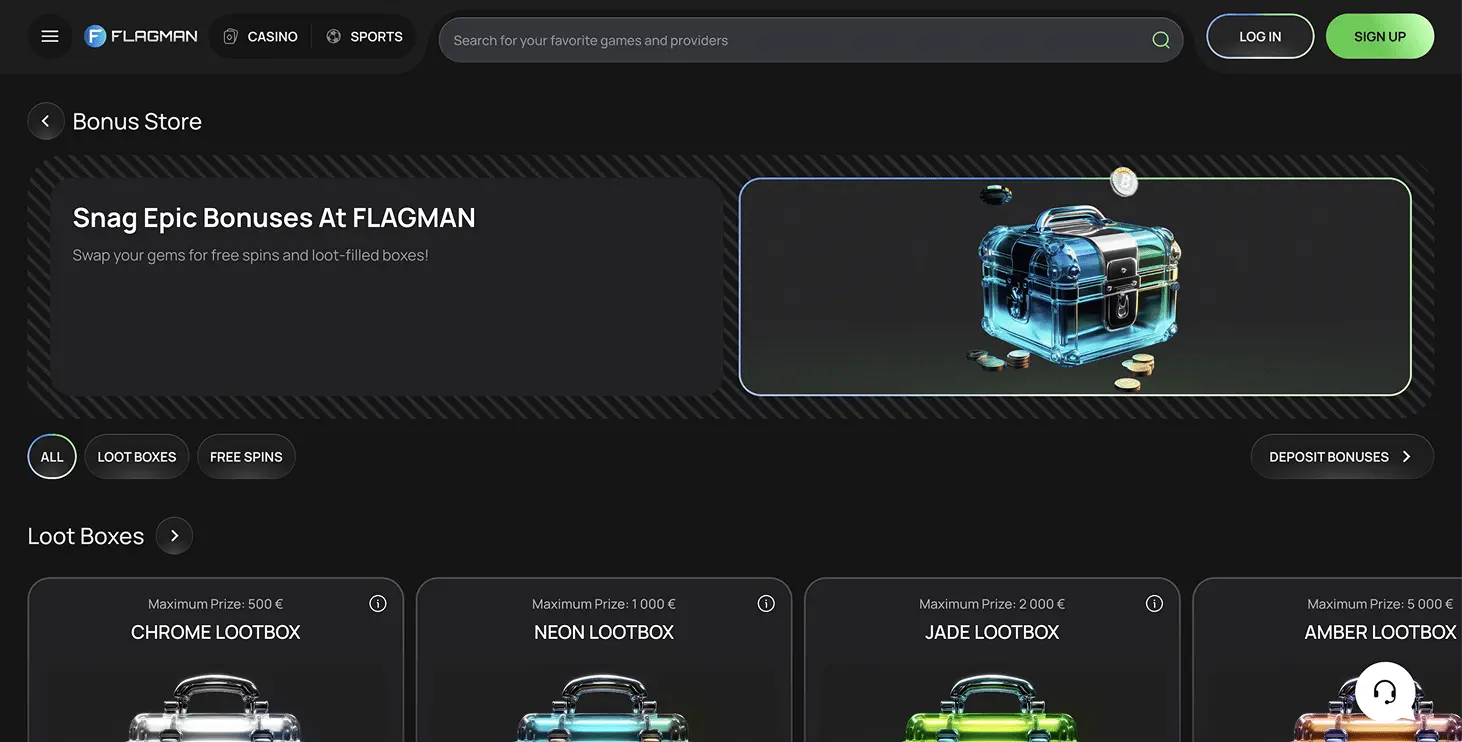
Task: Filter by Loot Boxes
Action: (x=137, y=457)
